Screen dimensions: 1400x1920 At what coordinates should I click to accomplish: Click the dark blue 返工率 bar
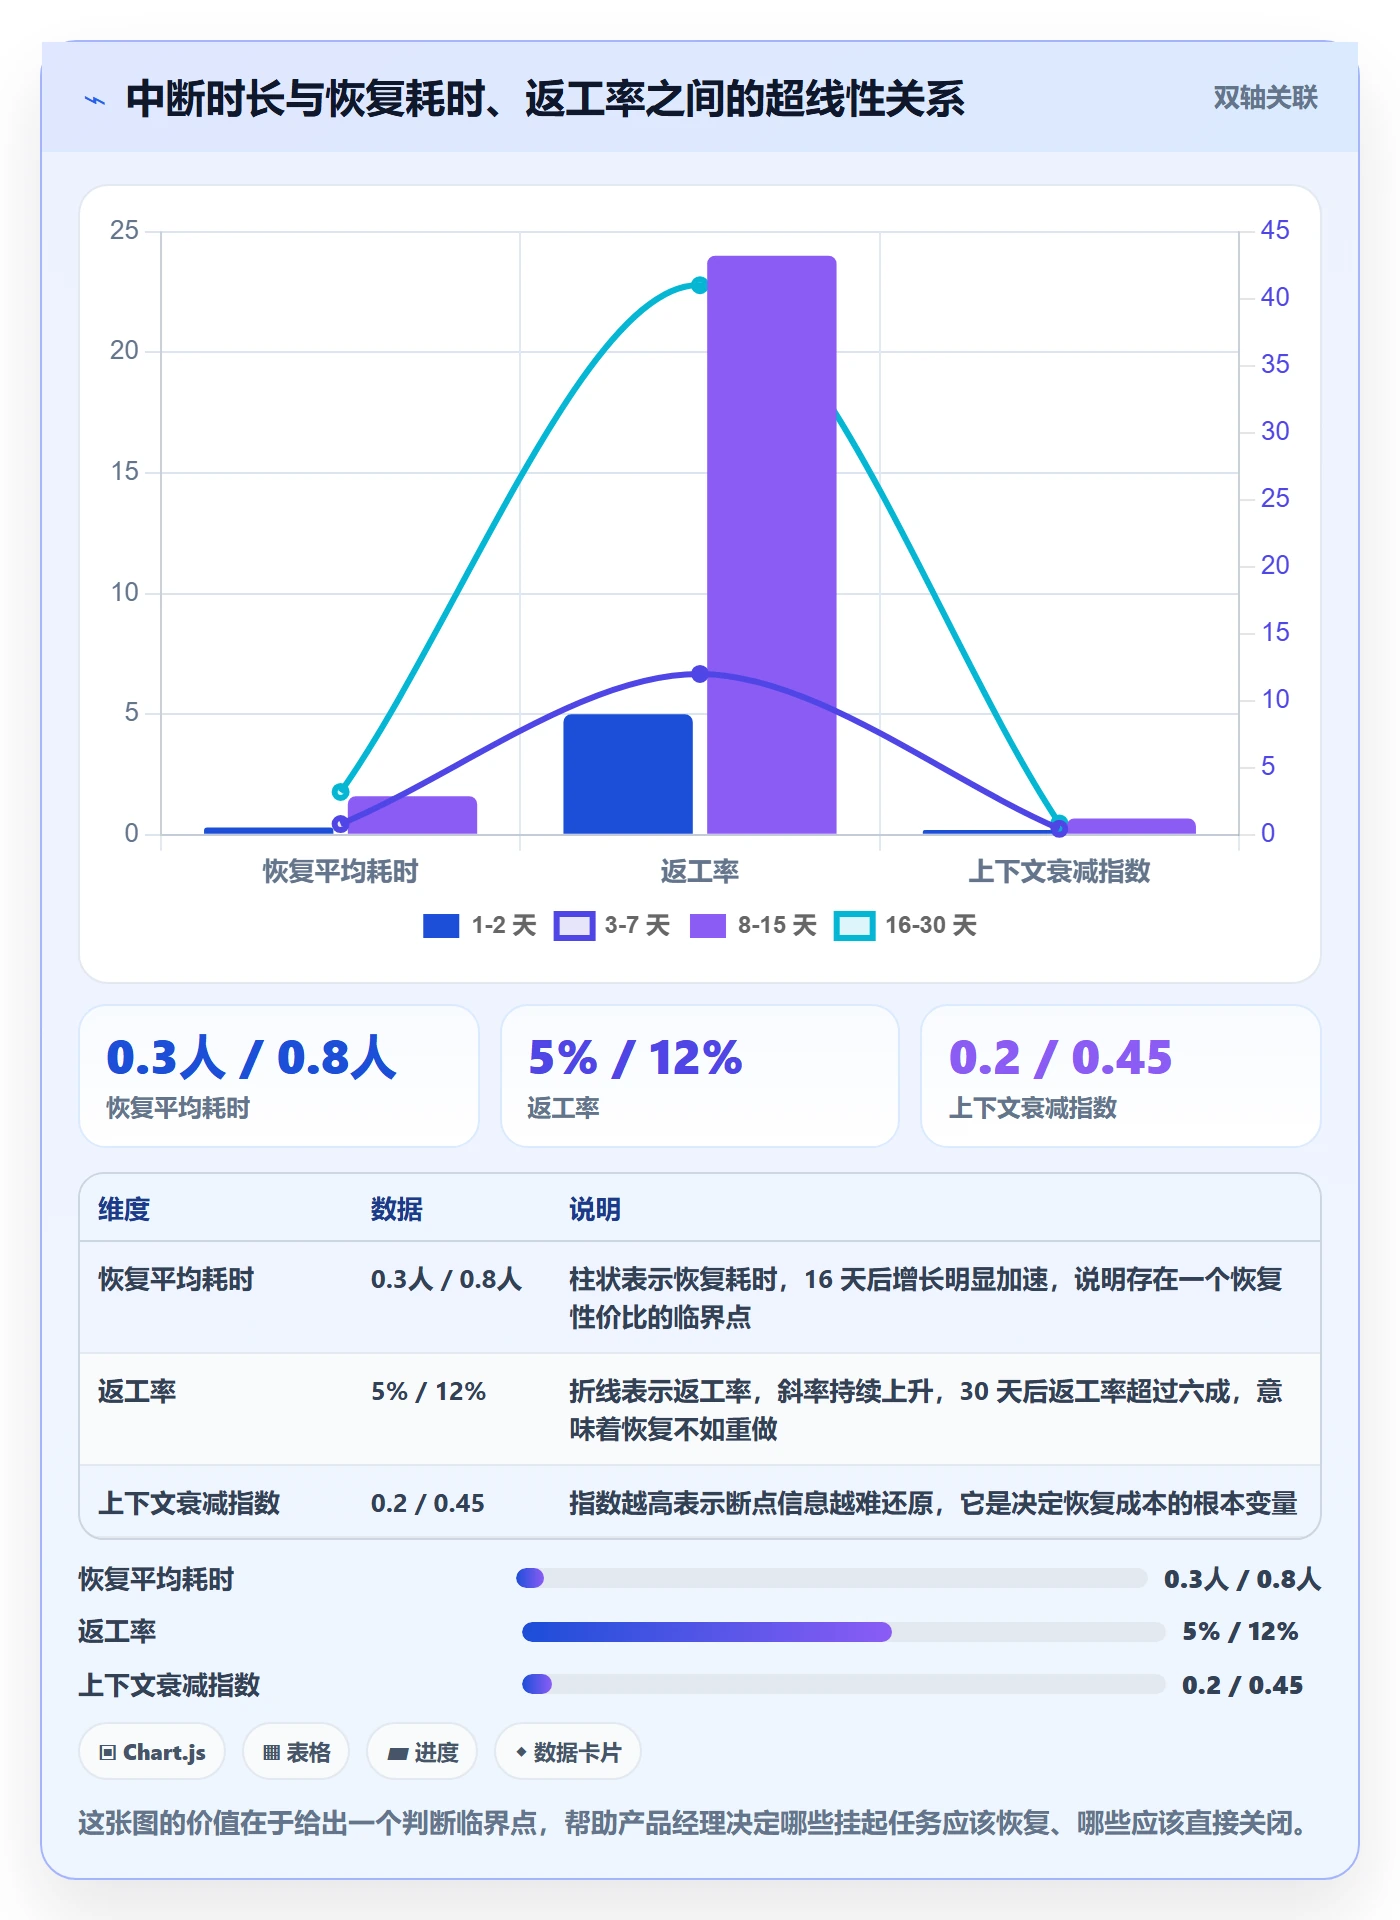(x=628, y=774)
